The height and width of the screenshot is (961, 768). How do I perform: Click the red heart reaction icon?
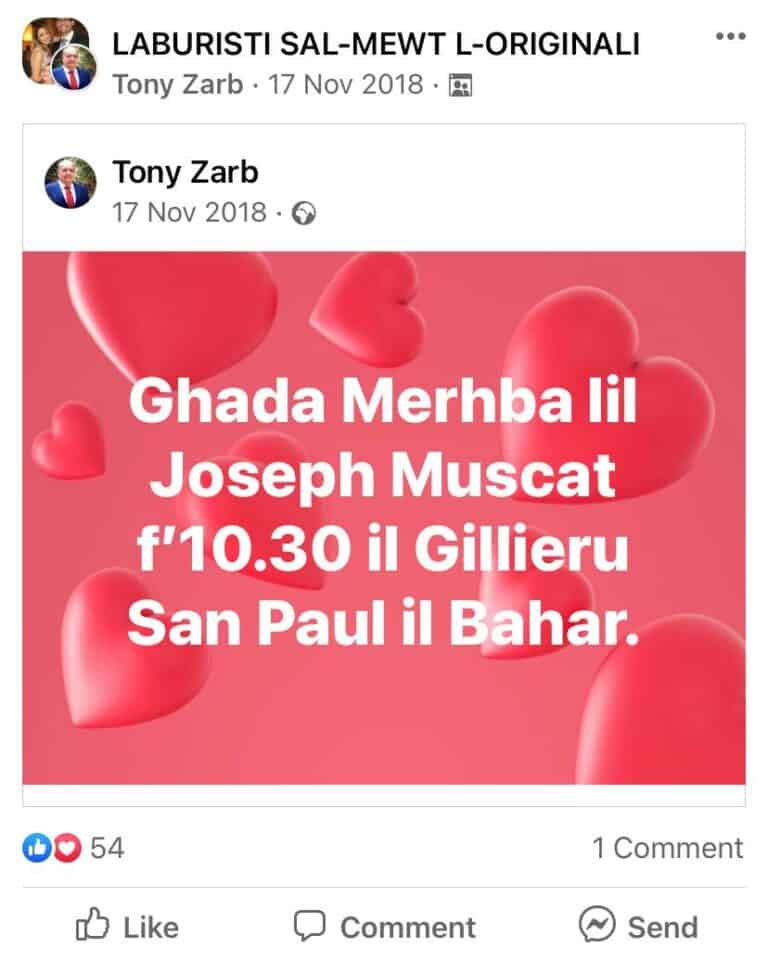pos(67,848)
